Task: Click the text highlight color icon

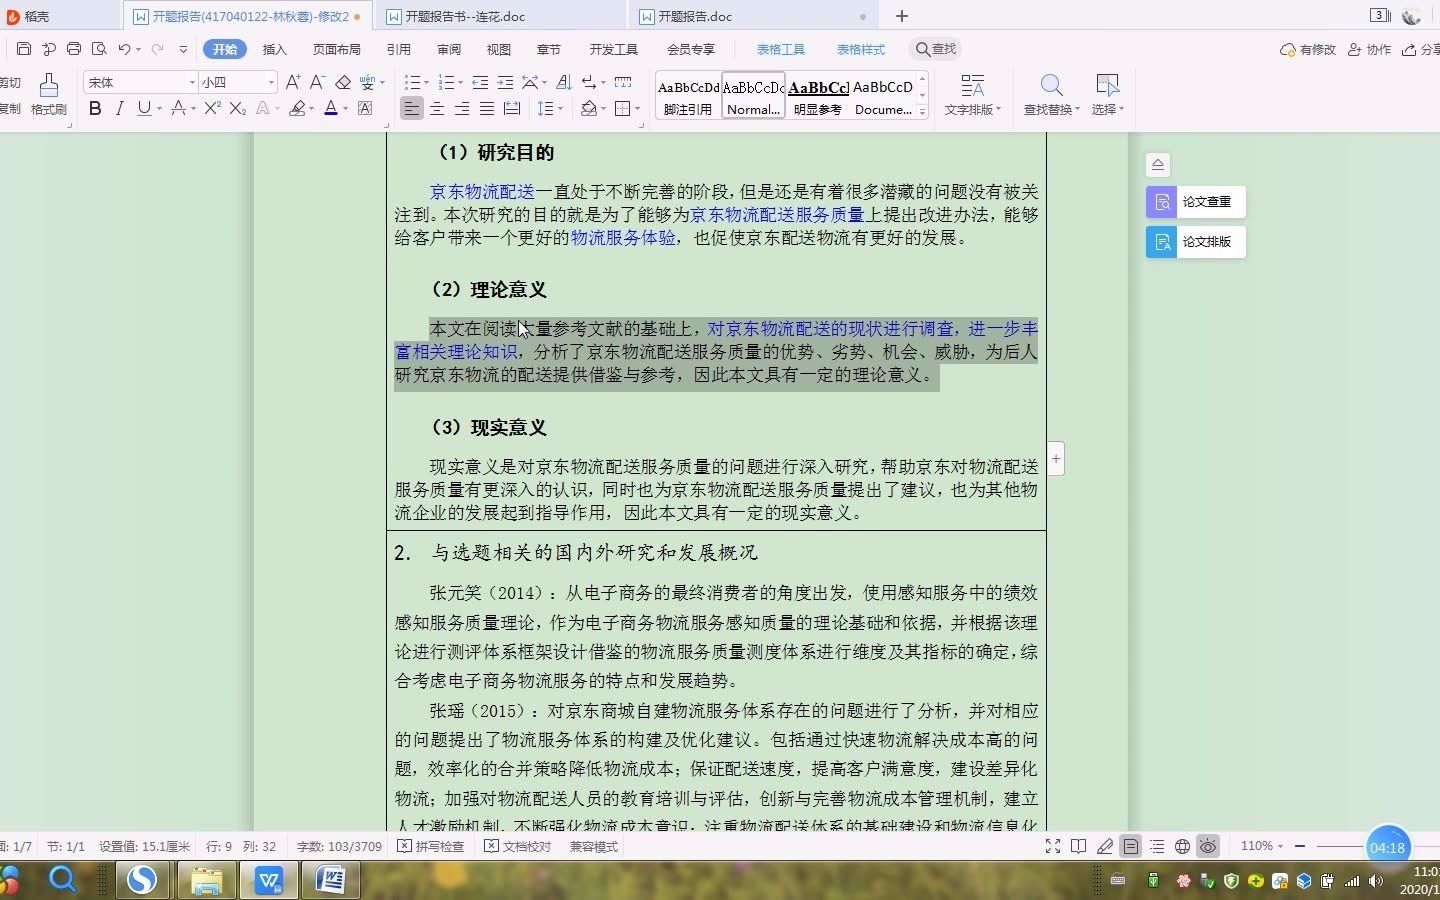Action: tap(297, 108)
